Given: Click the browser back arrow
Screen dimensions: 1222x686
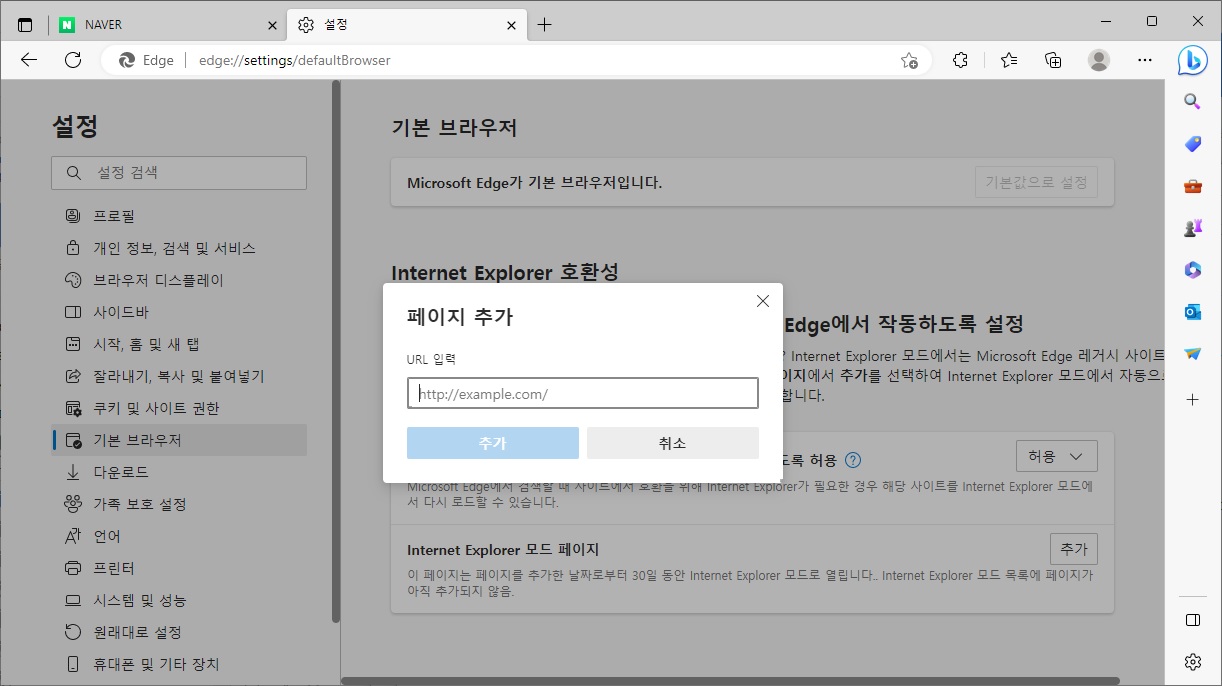Looking at the screenshot, I should coord(28,60).
